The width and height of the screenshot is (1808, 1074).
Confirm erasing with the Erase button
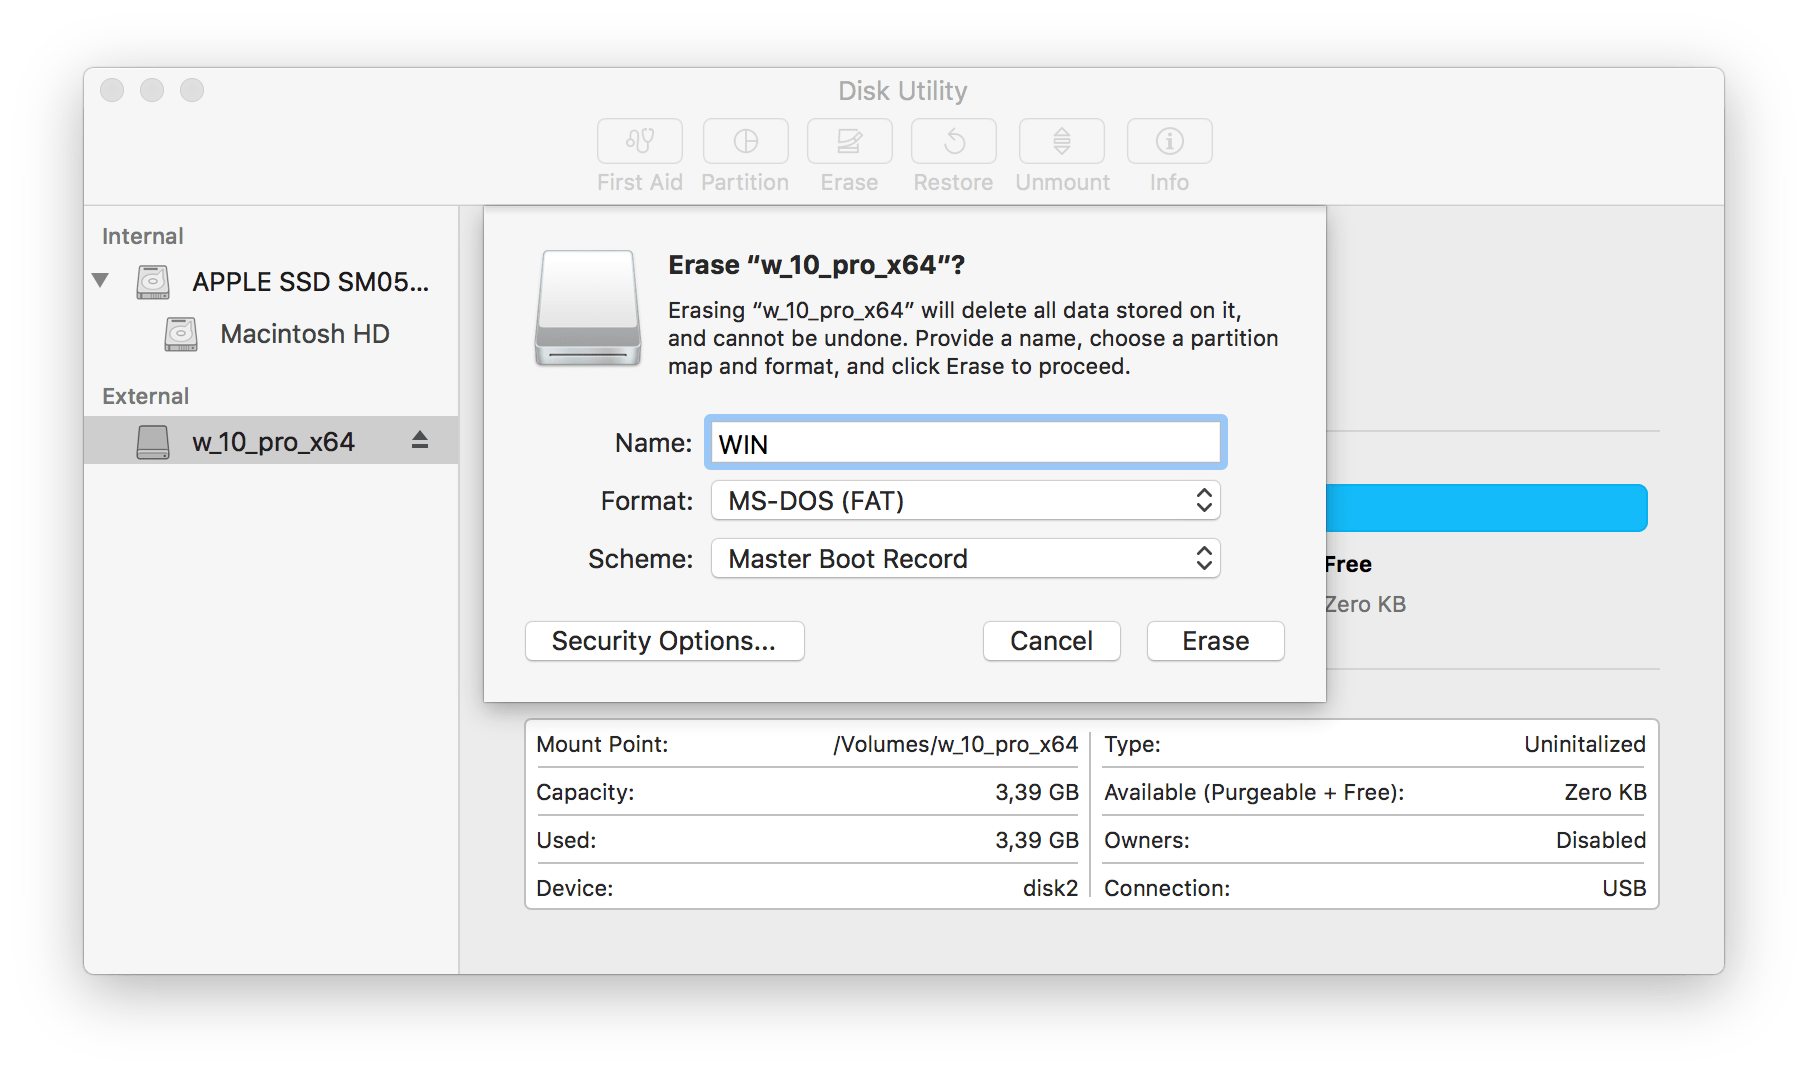(1215, 641)
